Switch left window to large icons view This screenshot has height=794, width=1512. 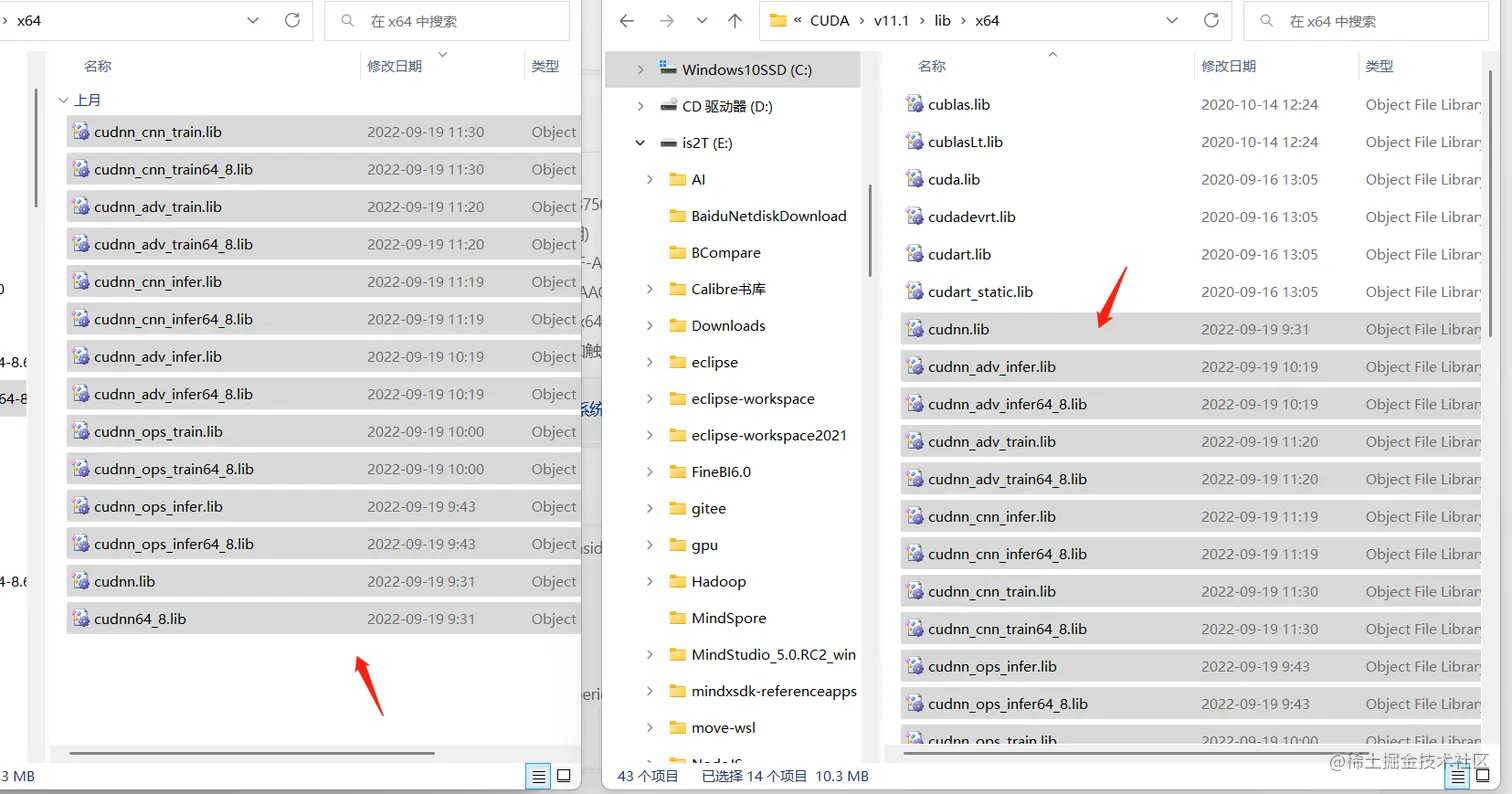point(563,776)
